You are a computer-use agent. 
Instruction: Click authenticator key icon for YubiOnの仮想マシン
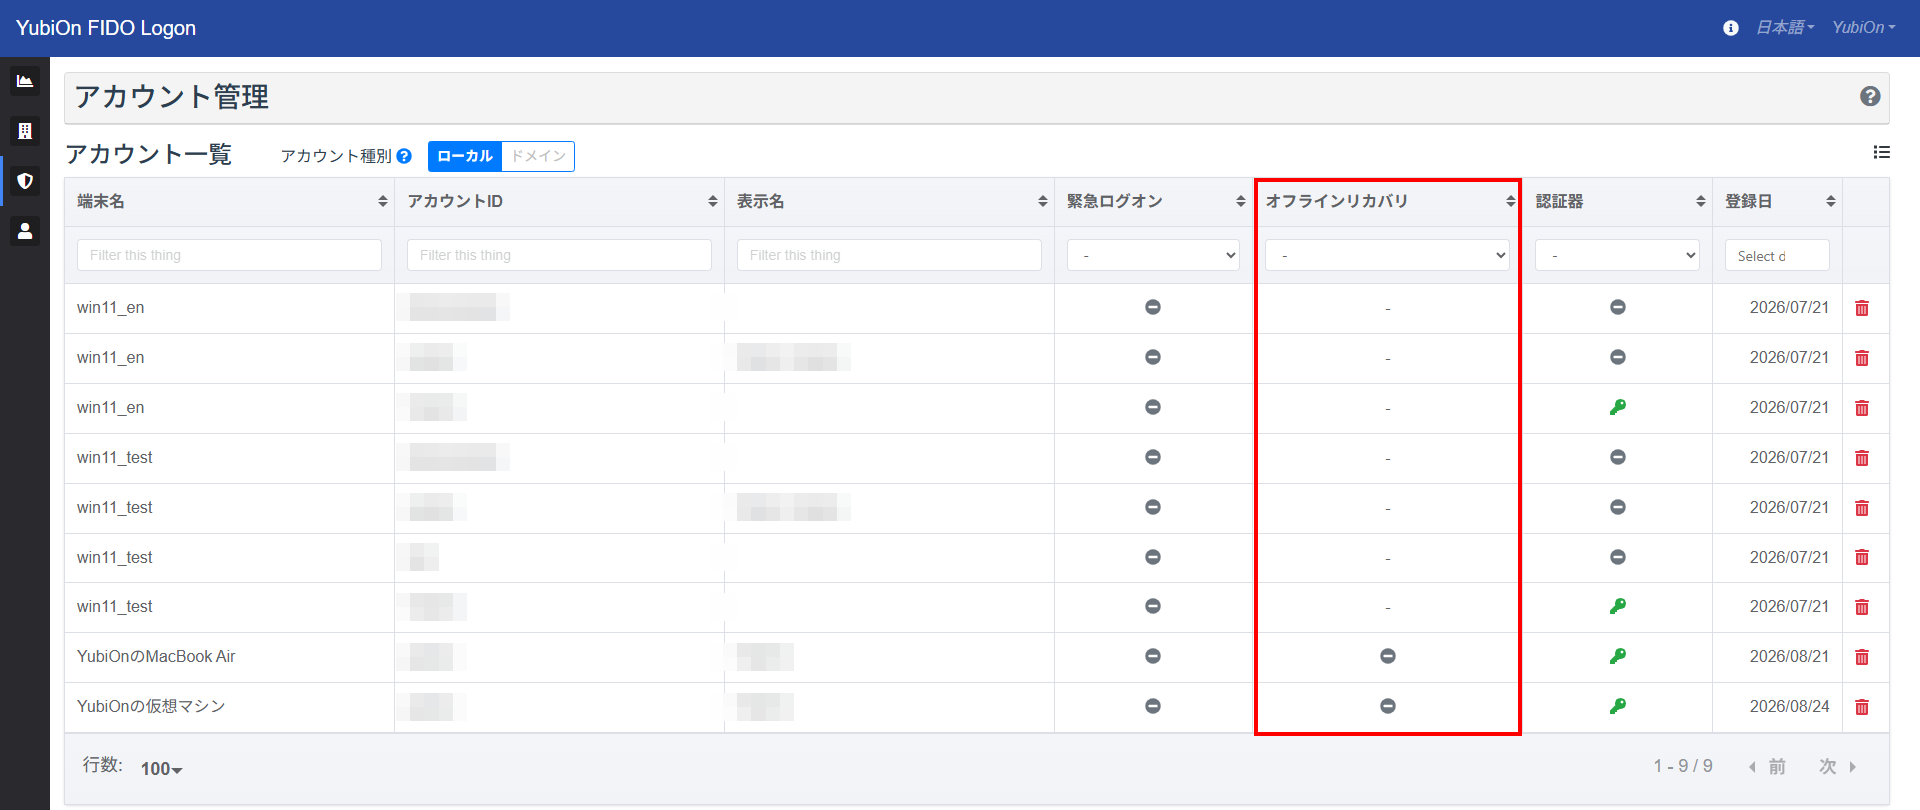coord(1618,706)
